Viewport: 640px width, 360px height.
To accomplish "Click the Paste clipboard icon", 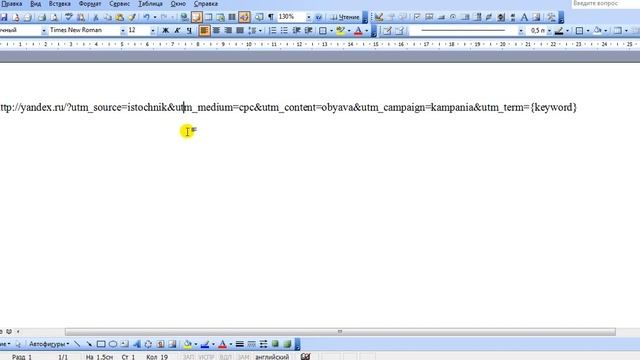I will coord(120,17).
